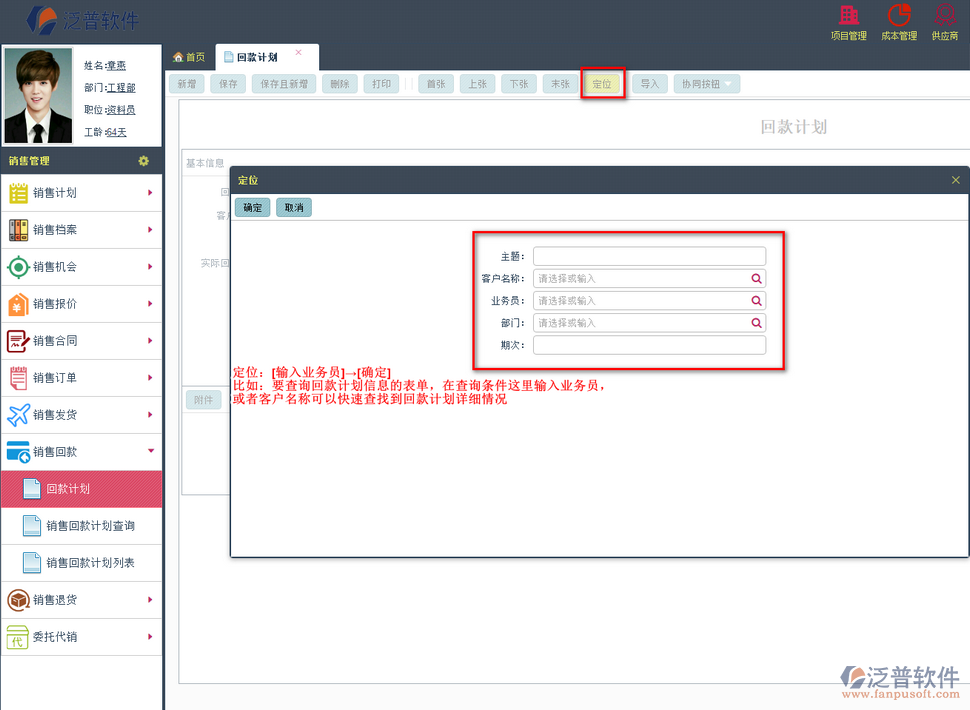Click the 销售计划 calendar icon

pos(18,193)
